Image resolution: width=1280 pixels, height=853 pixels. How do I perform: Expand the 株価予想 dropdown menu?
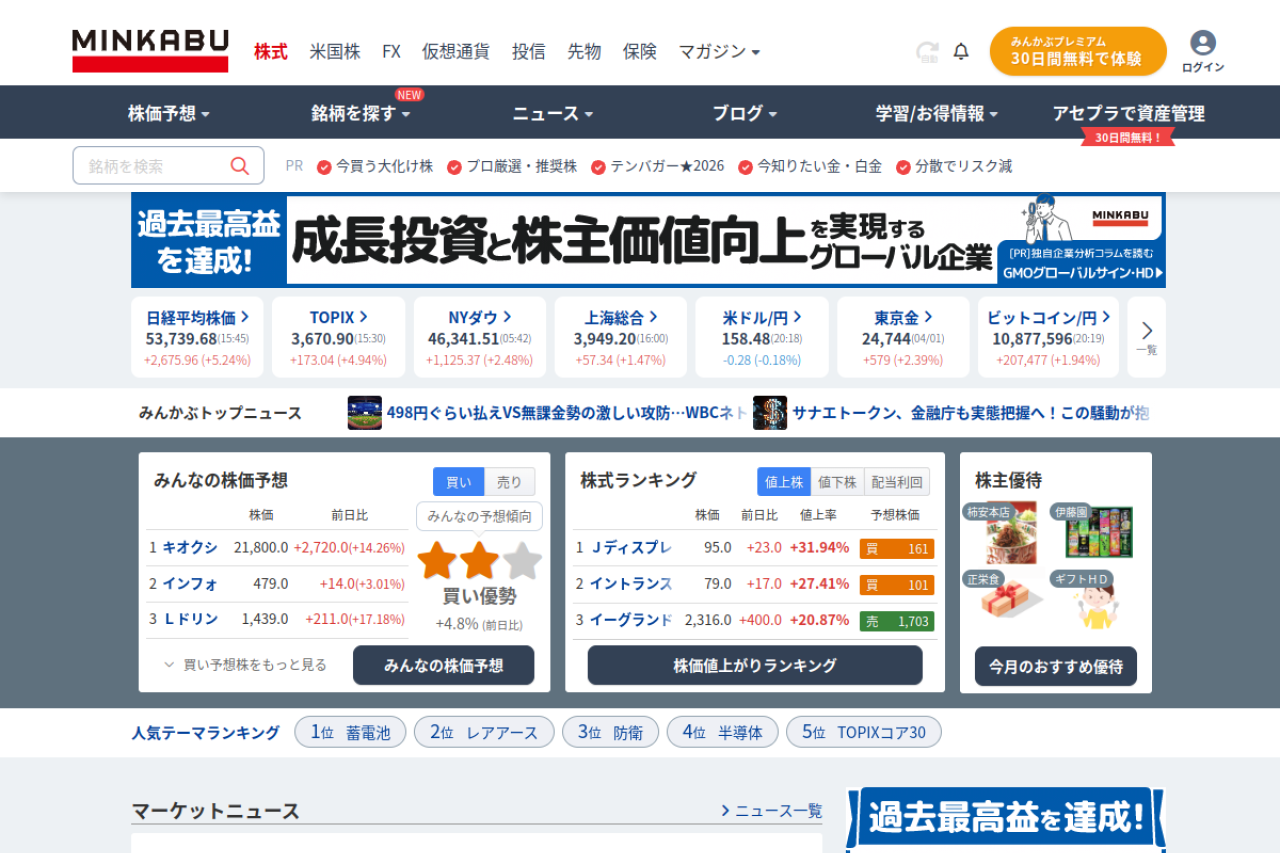point(168,113)
